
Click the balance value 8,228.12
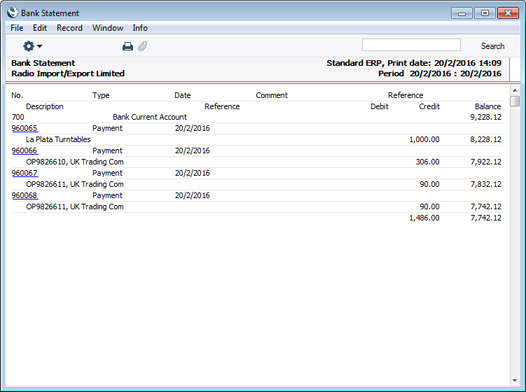point(486,139)
